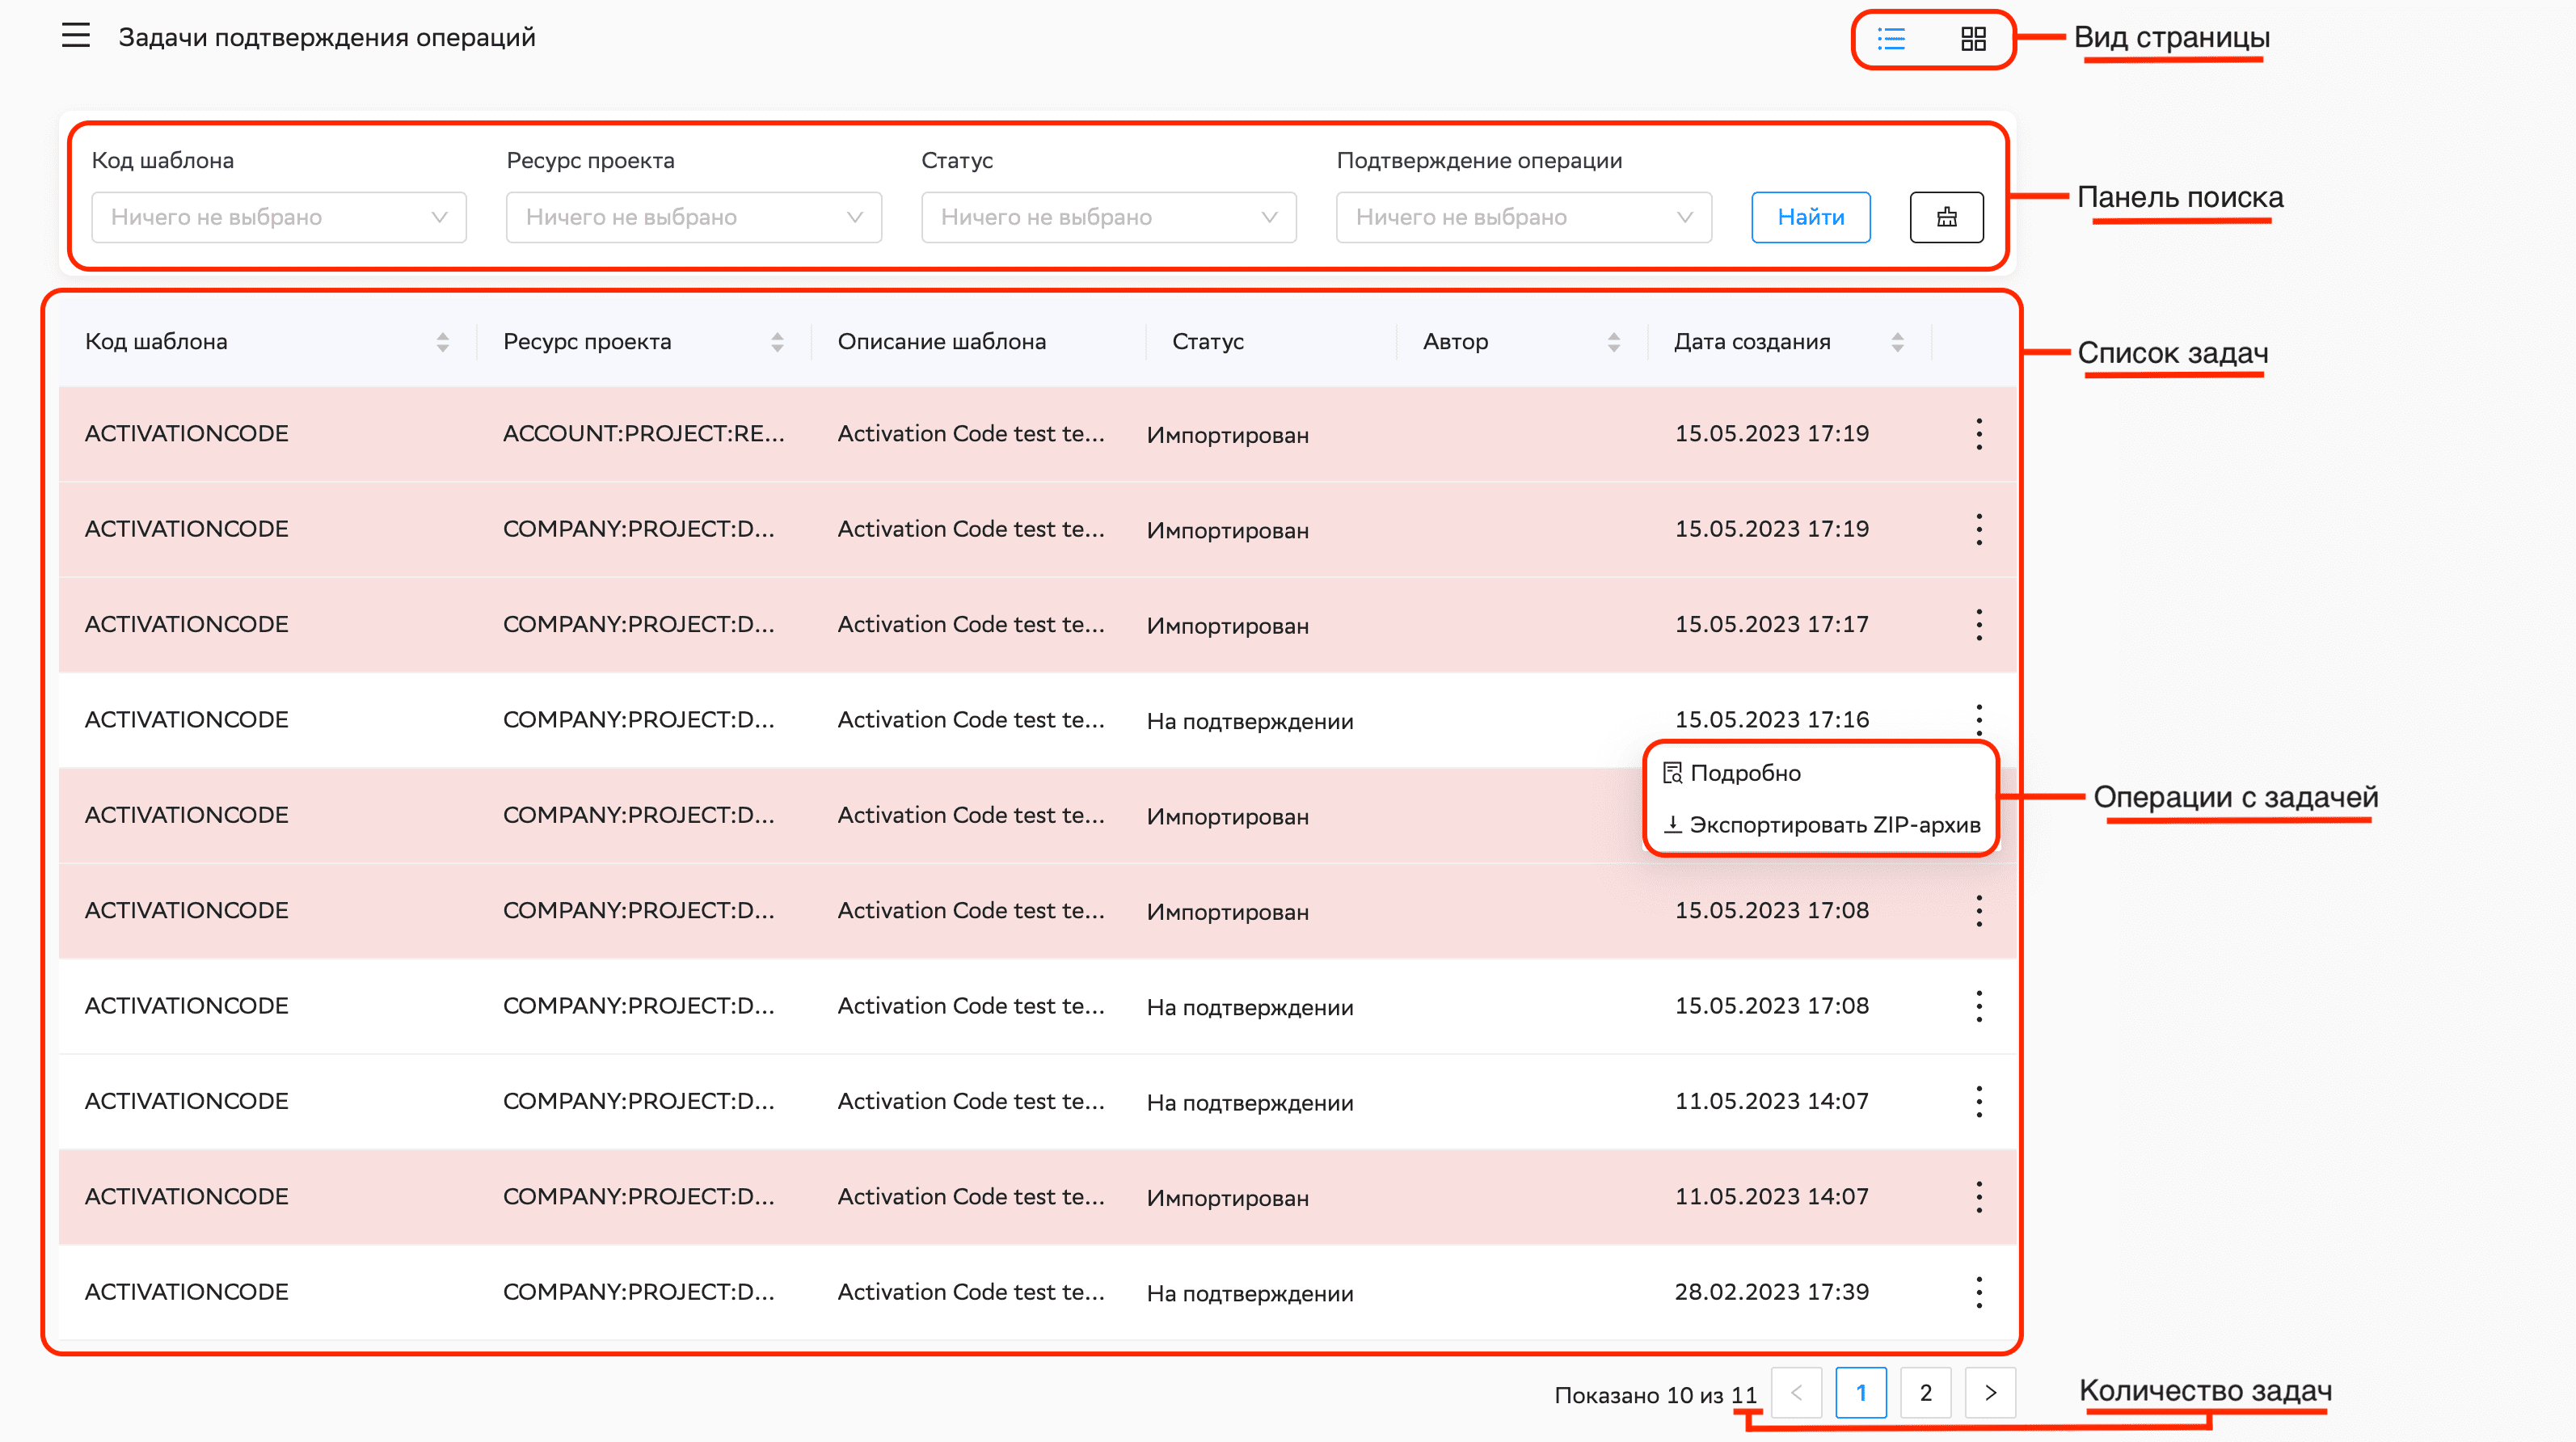The image size is (2576, 1442).
Task: Switch to grid view layout
Action: (1973, 39)
